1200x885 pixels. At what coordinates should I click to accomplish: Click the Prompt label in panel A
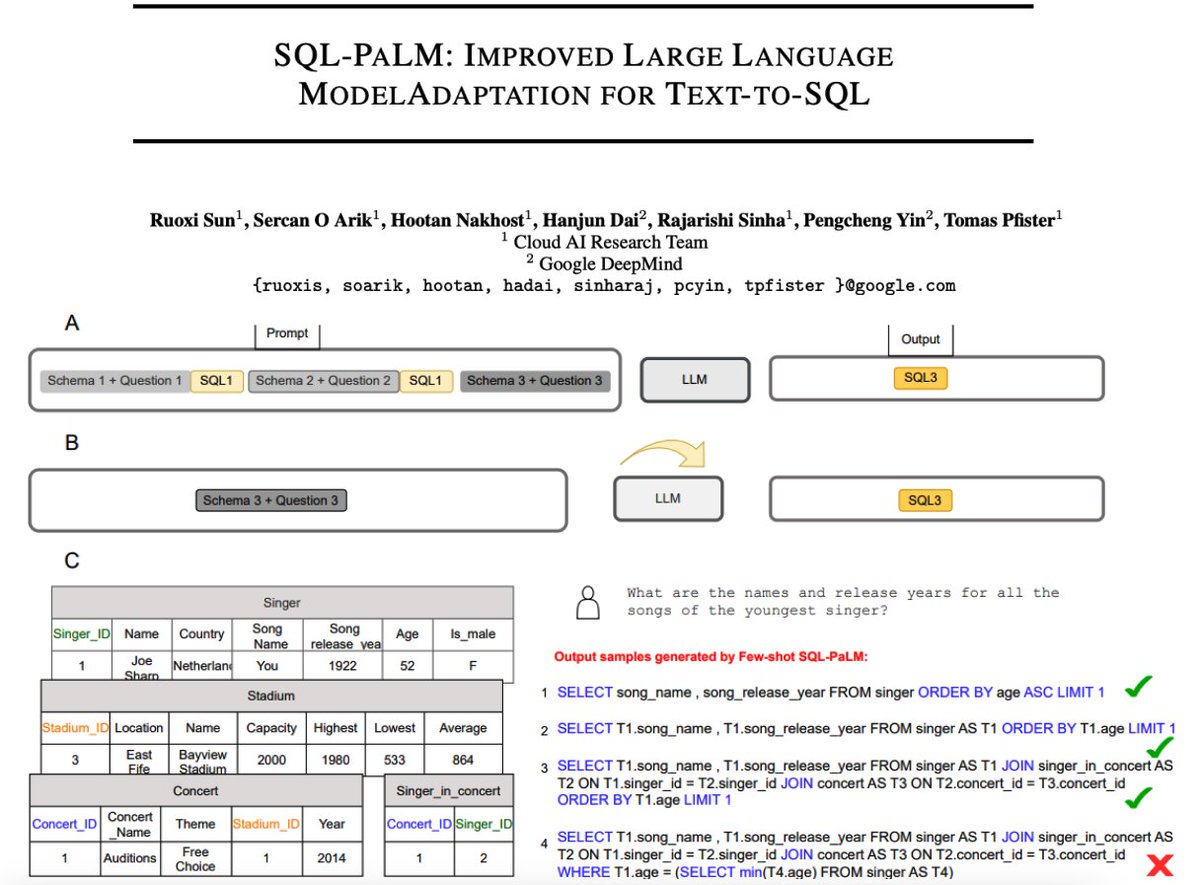288,333
